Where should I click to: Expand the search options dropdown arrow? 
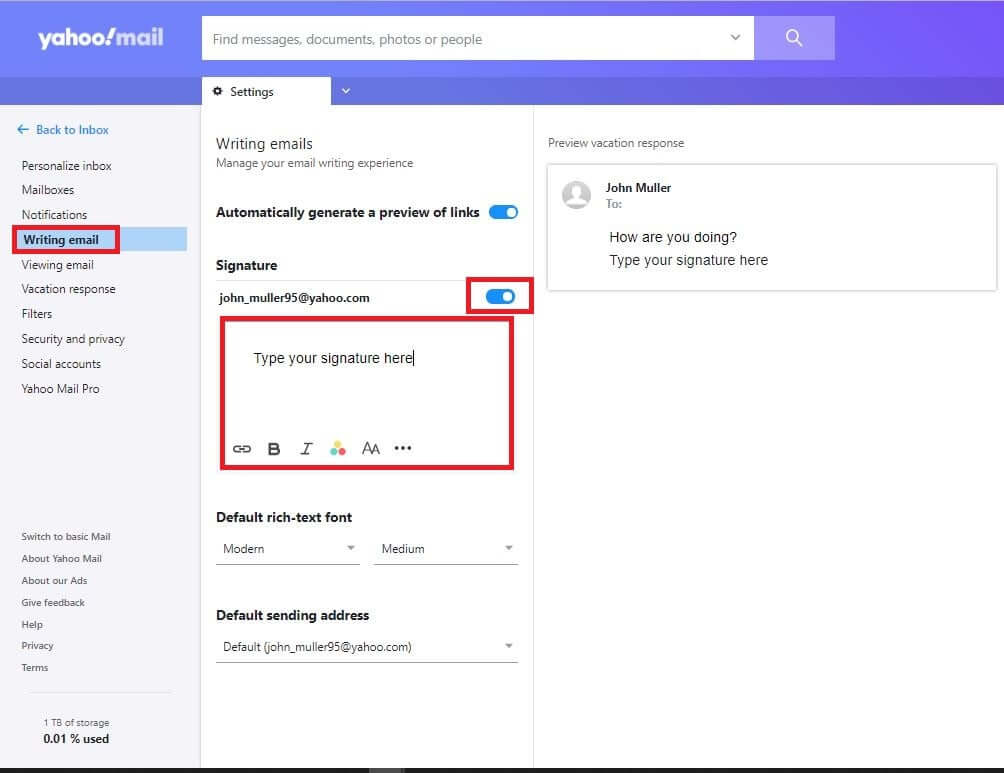click(x=735, y=38)
